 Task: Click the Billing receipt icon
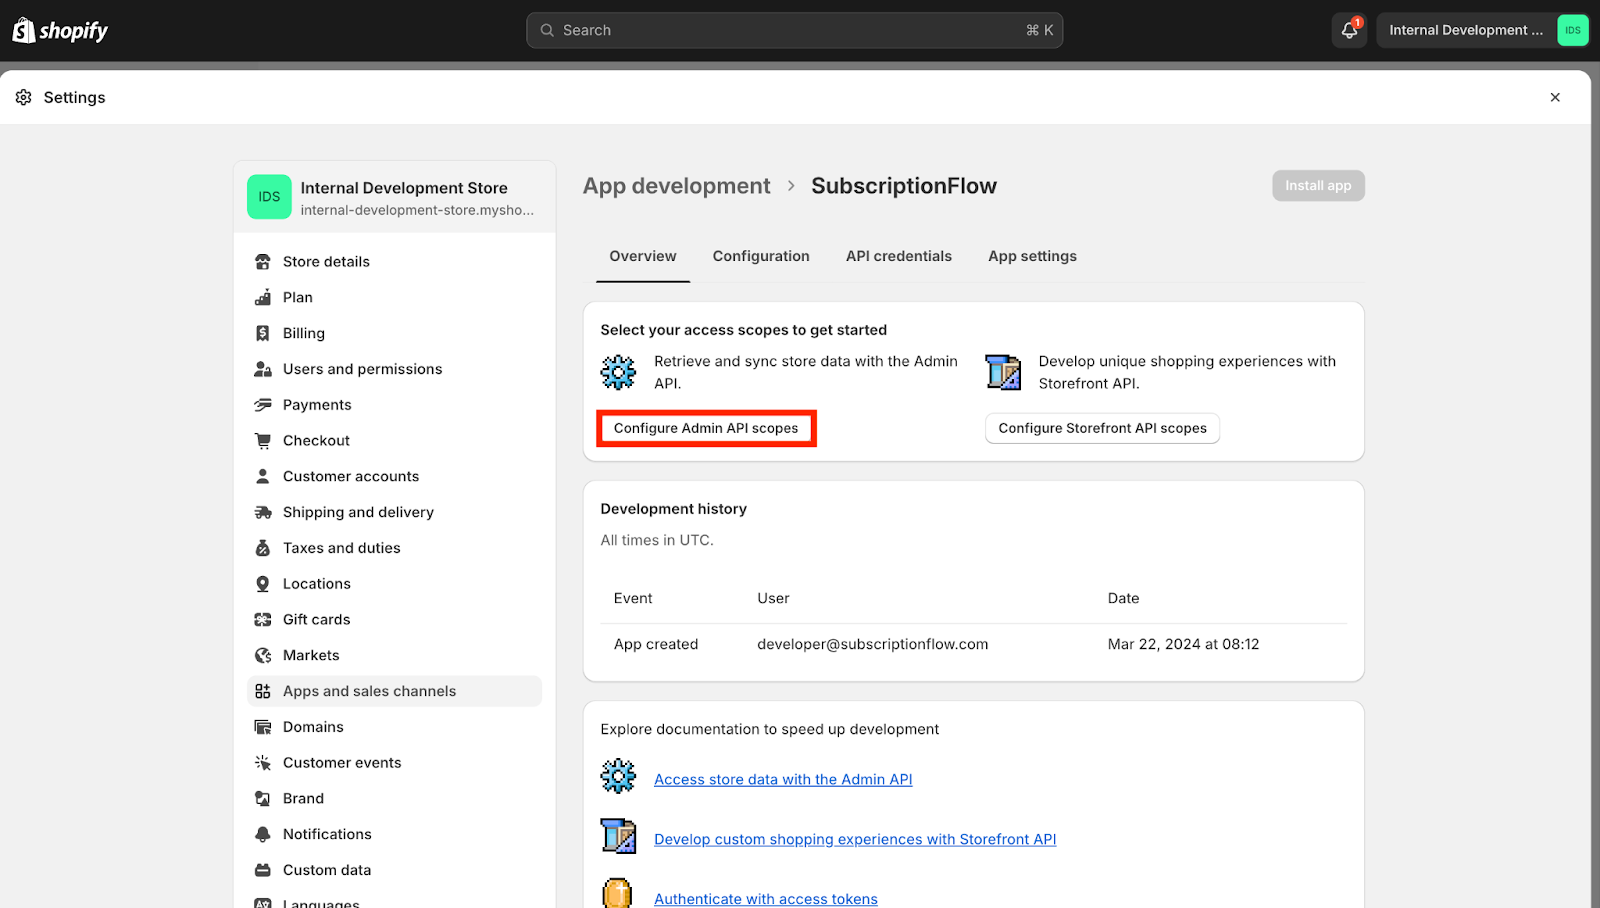(x=263, y=333)
